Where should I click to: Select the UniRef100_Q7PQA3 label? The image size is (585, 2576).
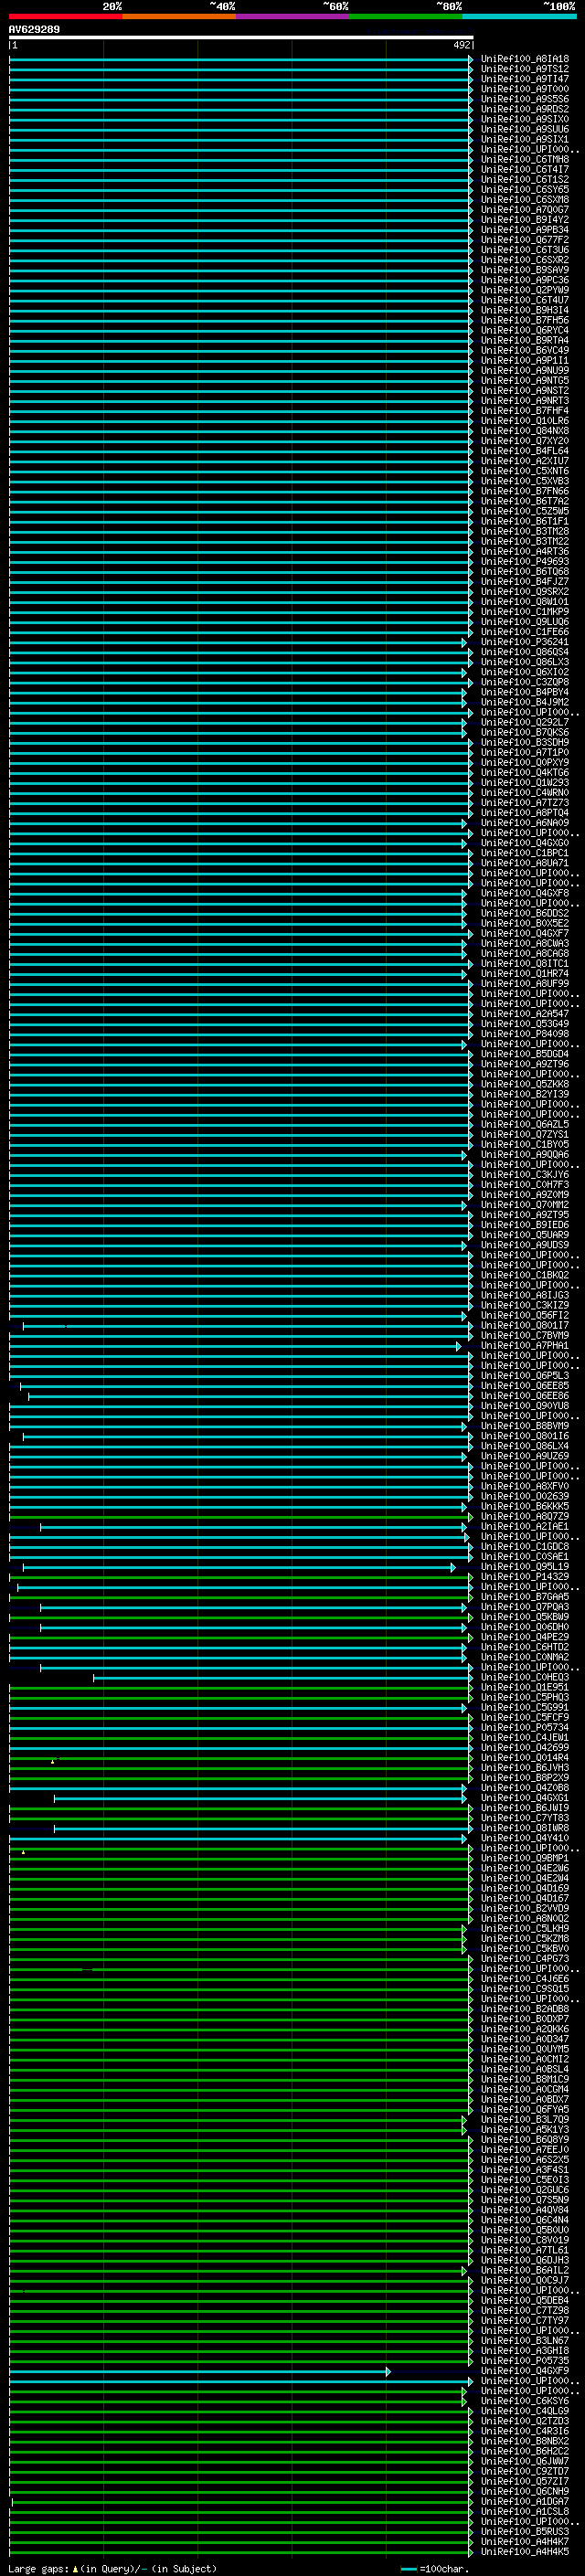[x=525, y=1607]
